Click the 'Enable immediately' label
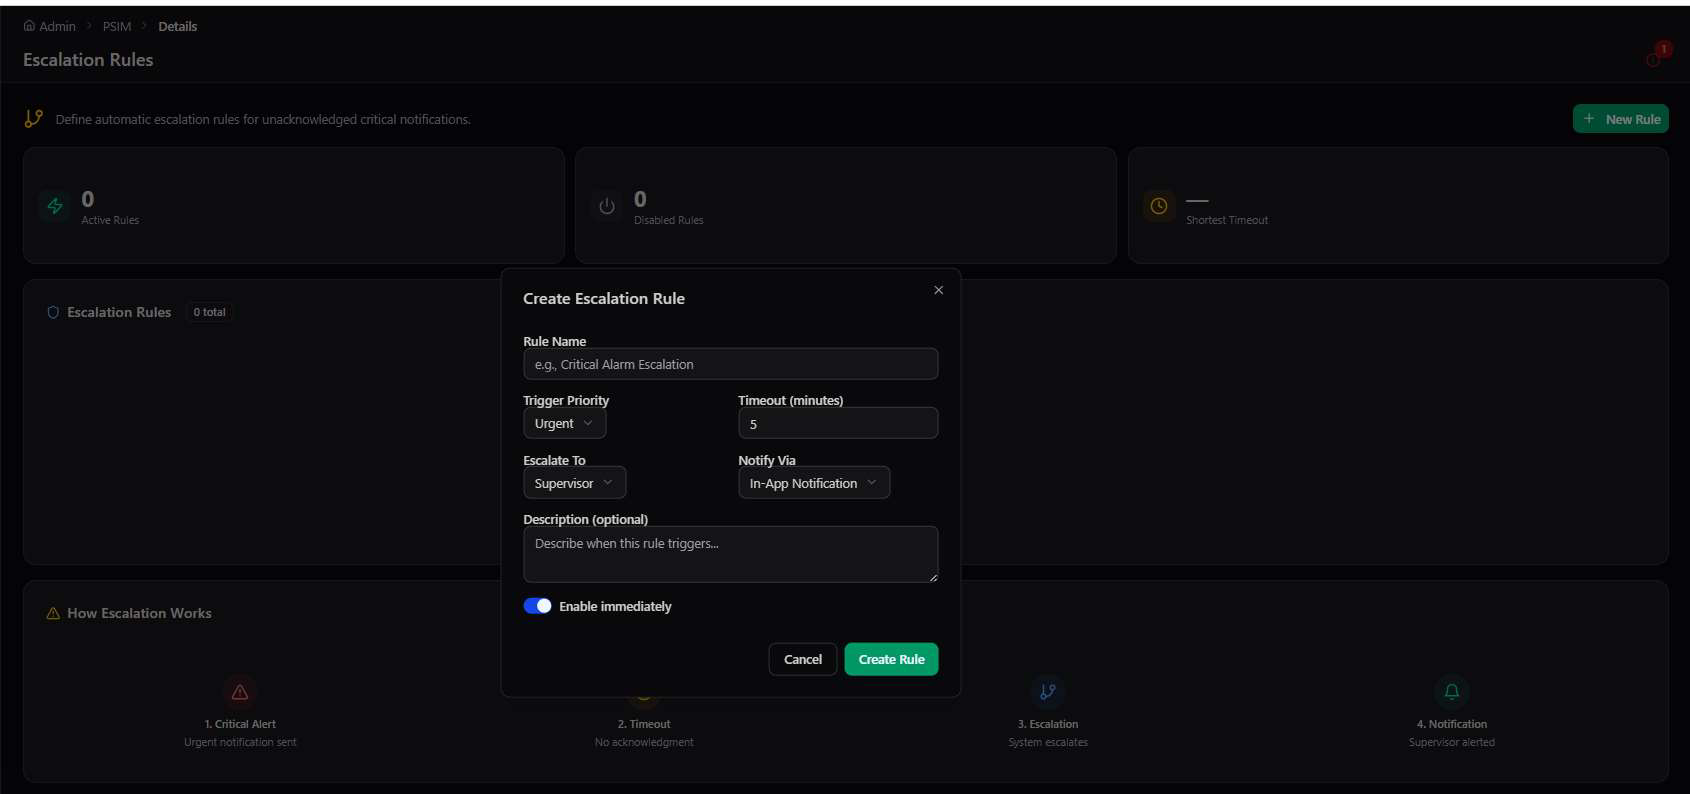 (x=615, y=606)
